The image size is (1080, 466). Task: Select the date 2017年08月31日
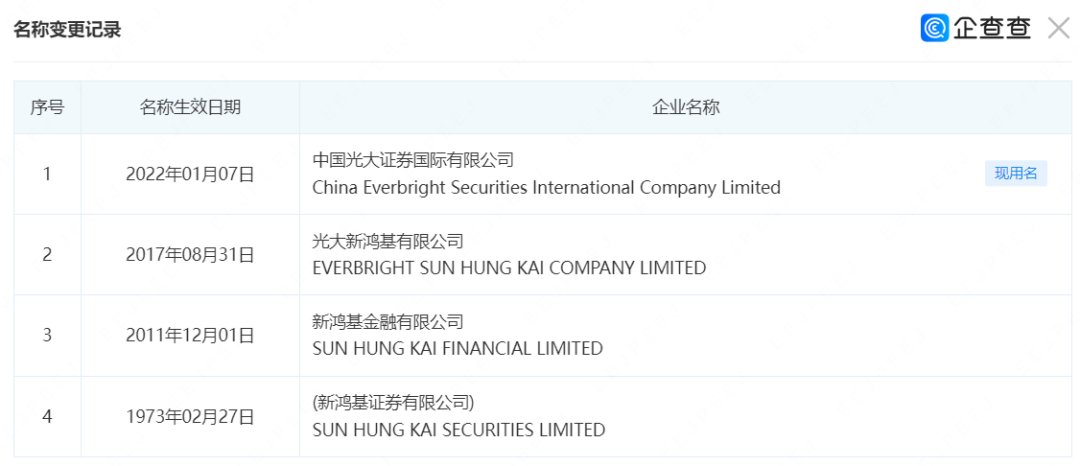coord(190,255)
